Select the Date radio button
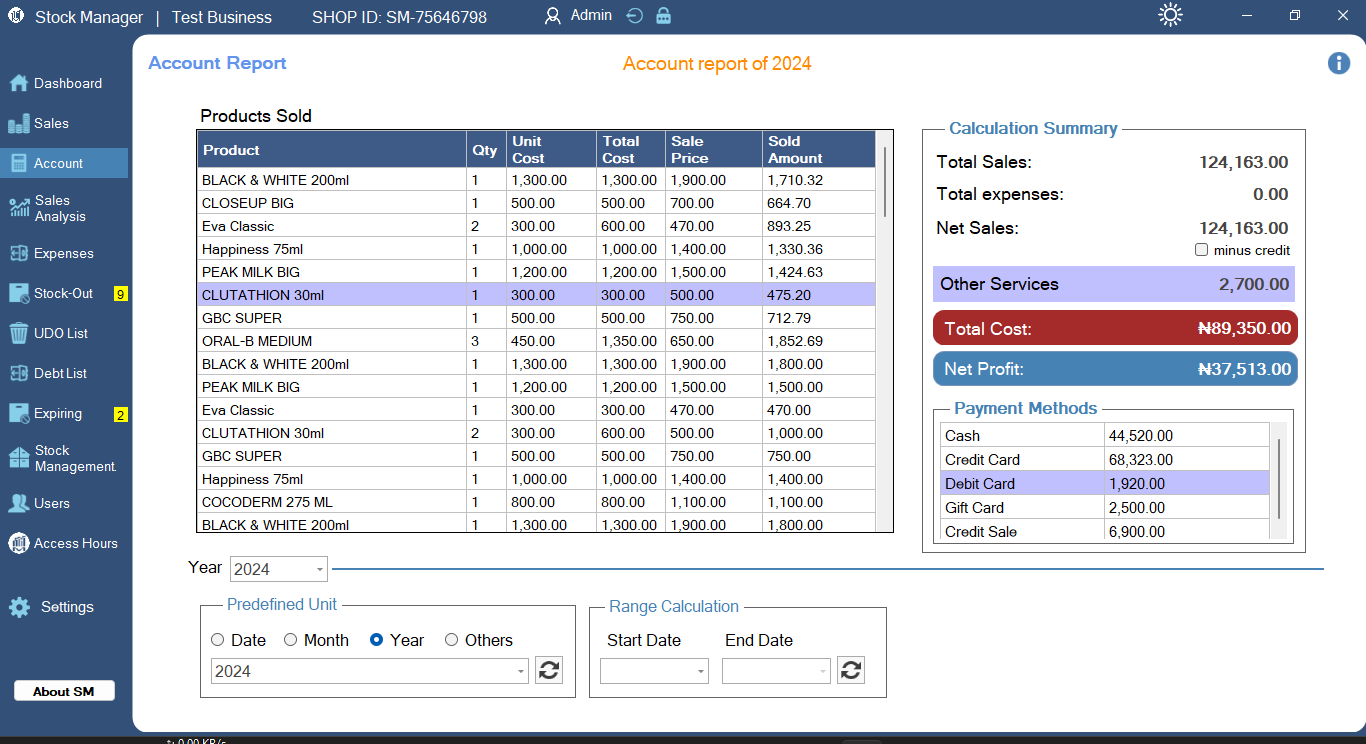 click(218, 640)
